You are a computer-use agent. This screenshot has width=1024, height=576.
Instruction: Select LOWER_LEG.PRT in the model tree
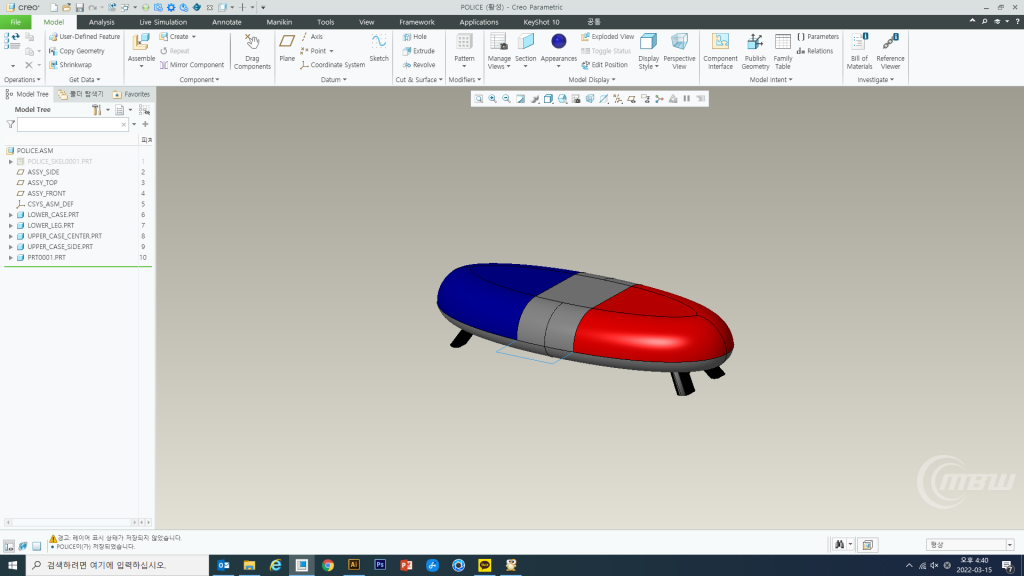click(50, 225)
